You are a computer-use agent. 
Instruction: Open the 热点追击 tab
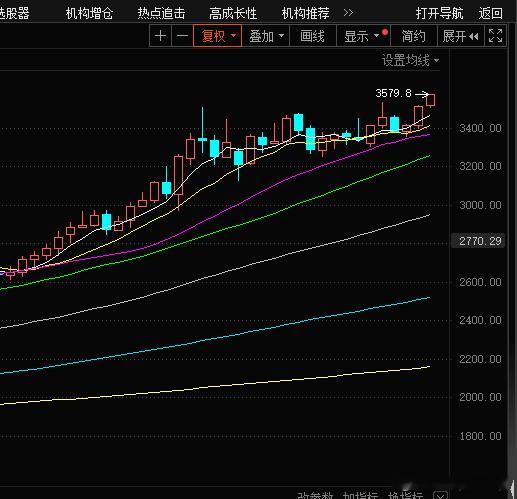(161, 13)
